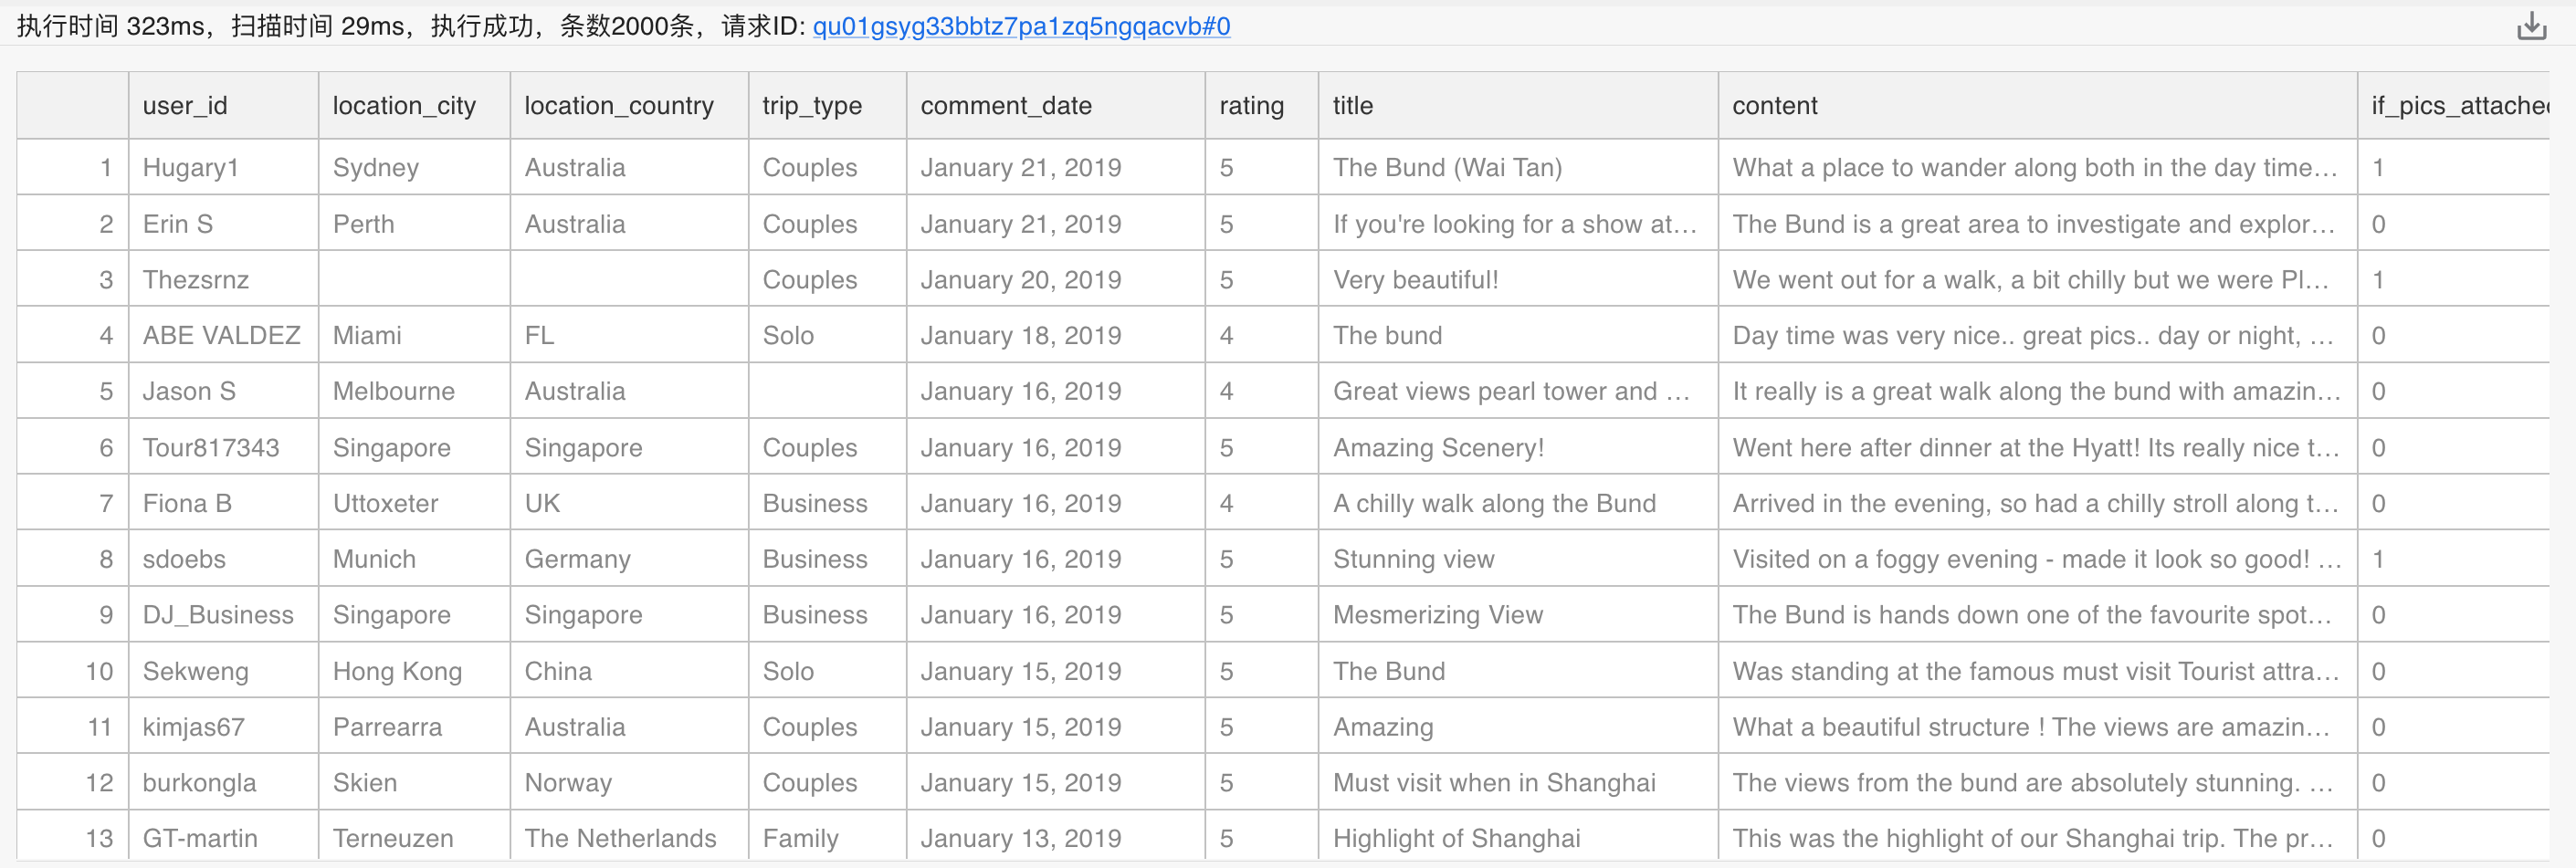Viewport: 2576px width, 868px height.
Task: Select row number 1
Action: pyautogui.click(x=105, y=168)
